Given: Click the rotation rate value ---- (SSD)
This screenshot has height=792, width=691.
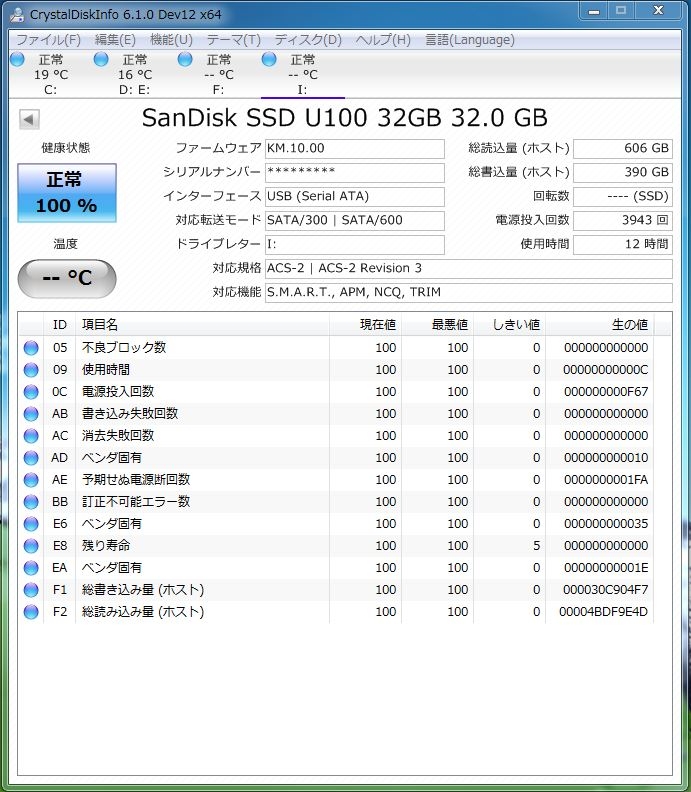Looking at the screenshot, I should point(623,196).
